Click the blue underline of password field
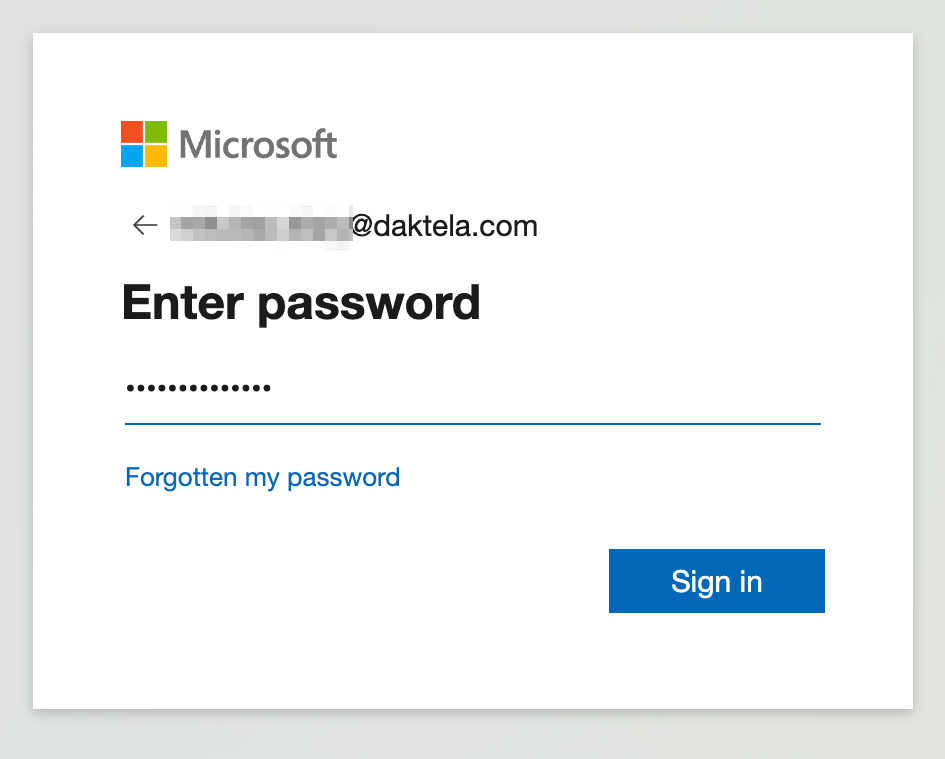The image size is (945, 759). point(472,423)
